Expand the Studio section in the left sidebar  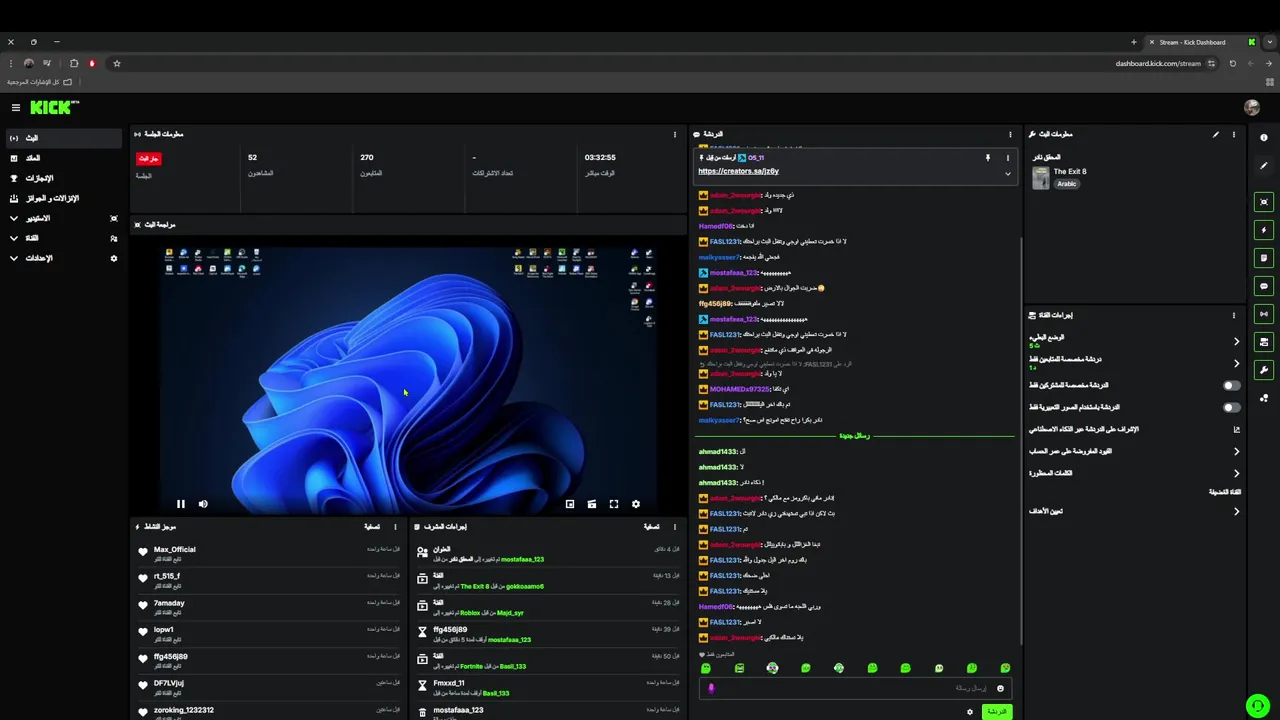(x=14, y=218)
